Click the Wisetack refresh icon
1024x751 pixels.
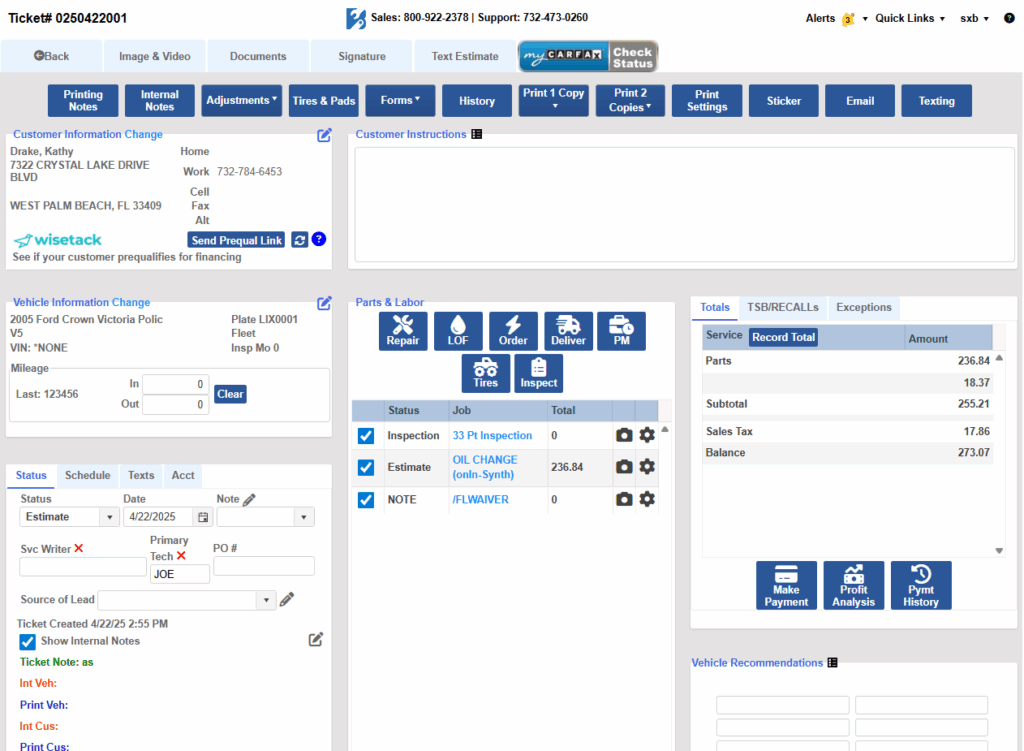[x=299, y=240]
